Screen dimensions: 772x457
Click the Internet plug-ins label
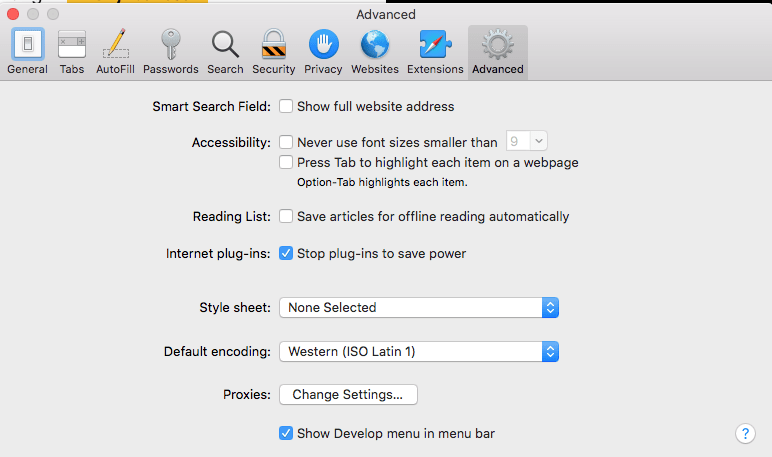tap(218, 253)
